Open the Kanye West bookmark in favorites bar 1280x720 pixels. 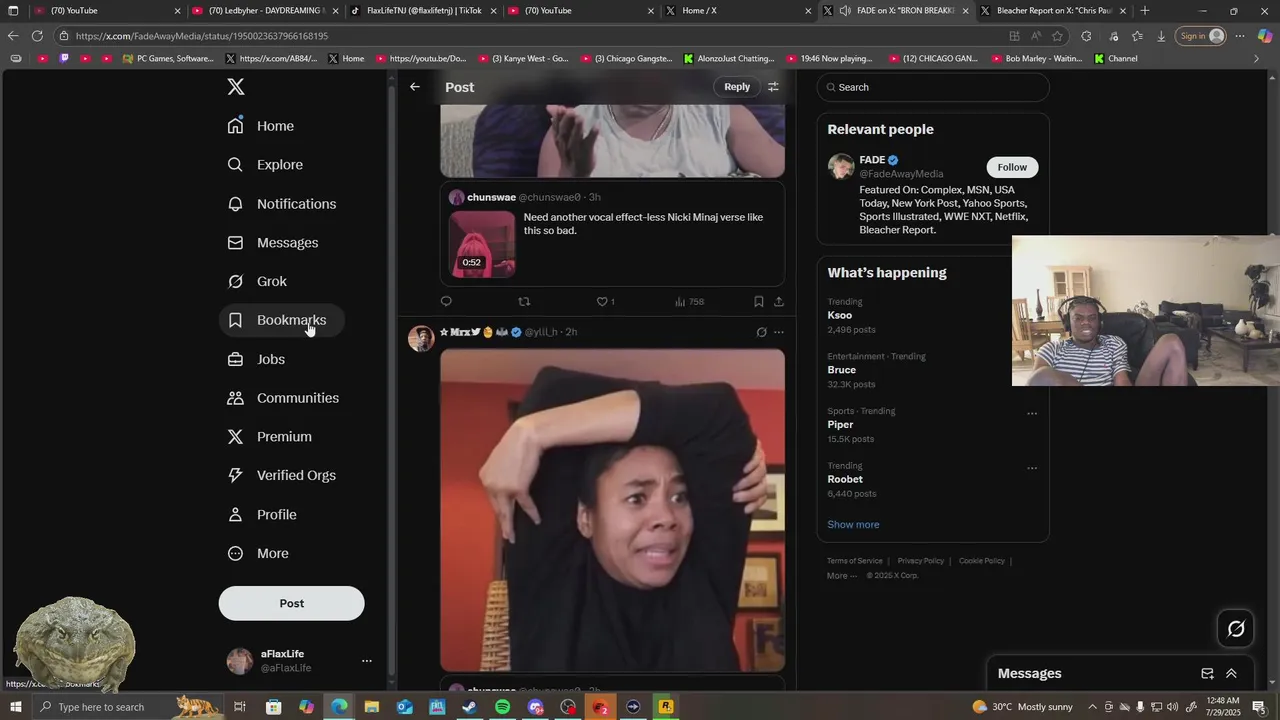523,59
